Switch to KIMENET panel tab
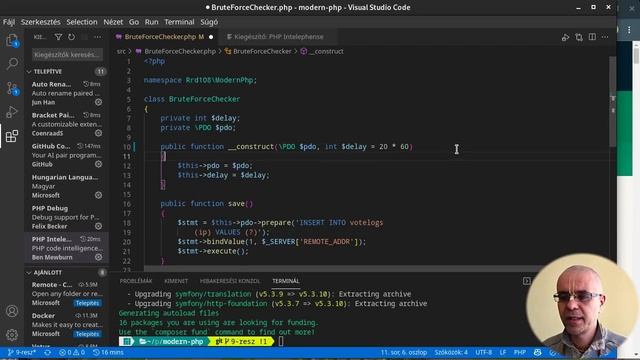Screen dimensions: 640x360 tap(176, 281)
